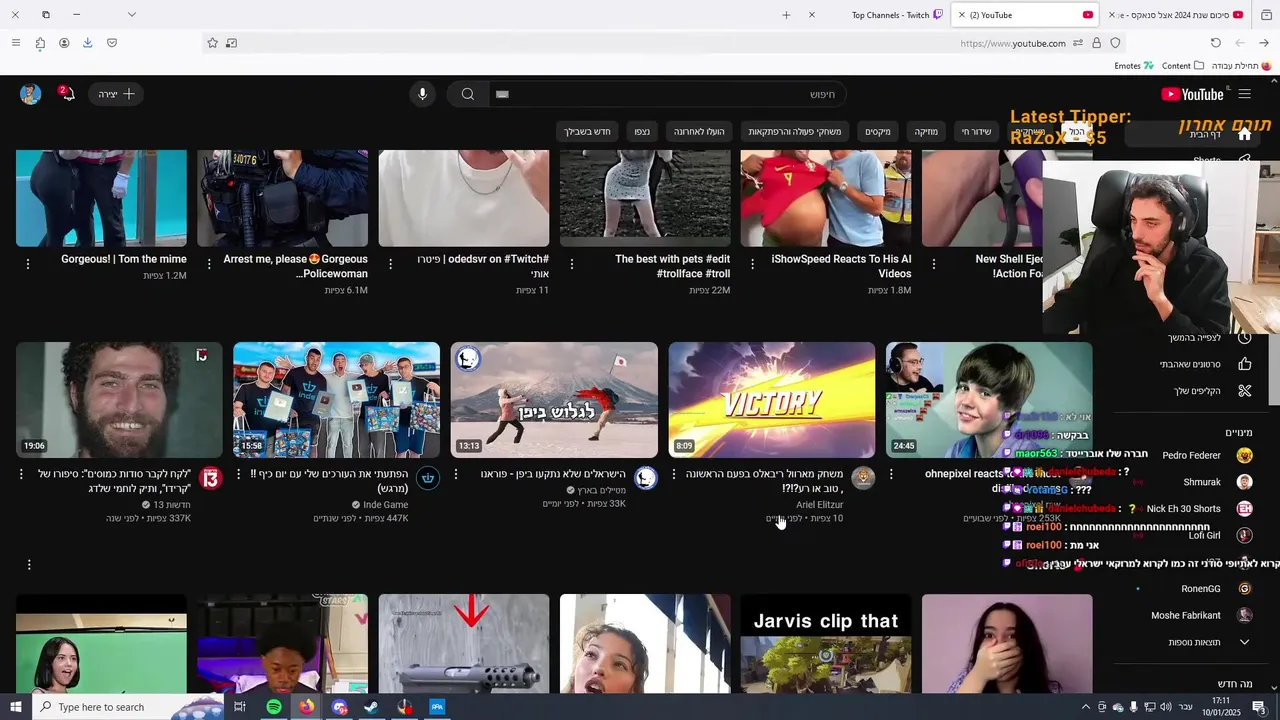The height and width of the screenshot is (720, 1280).
Task: Open the VICTORY video thumbnail
Action: [771, 400]
